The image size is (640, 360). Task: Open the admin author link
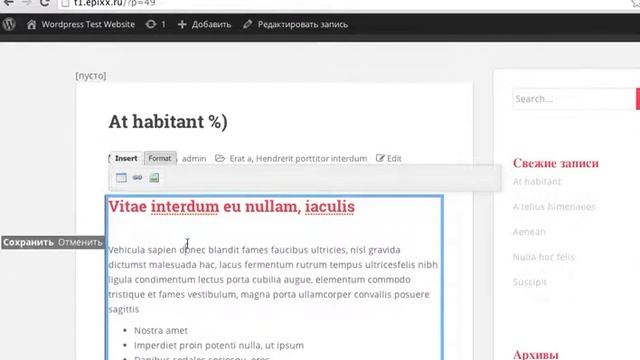pos(194,158)
